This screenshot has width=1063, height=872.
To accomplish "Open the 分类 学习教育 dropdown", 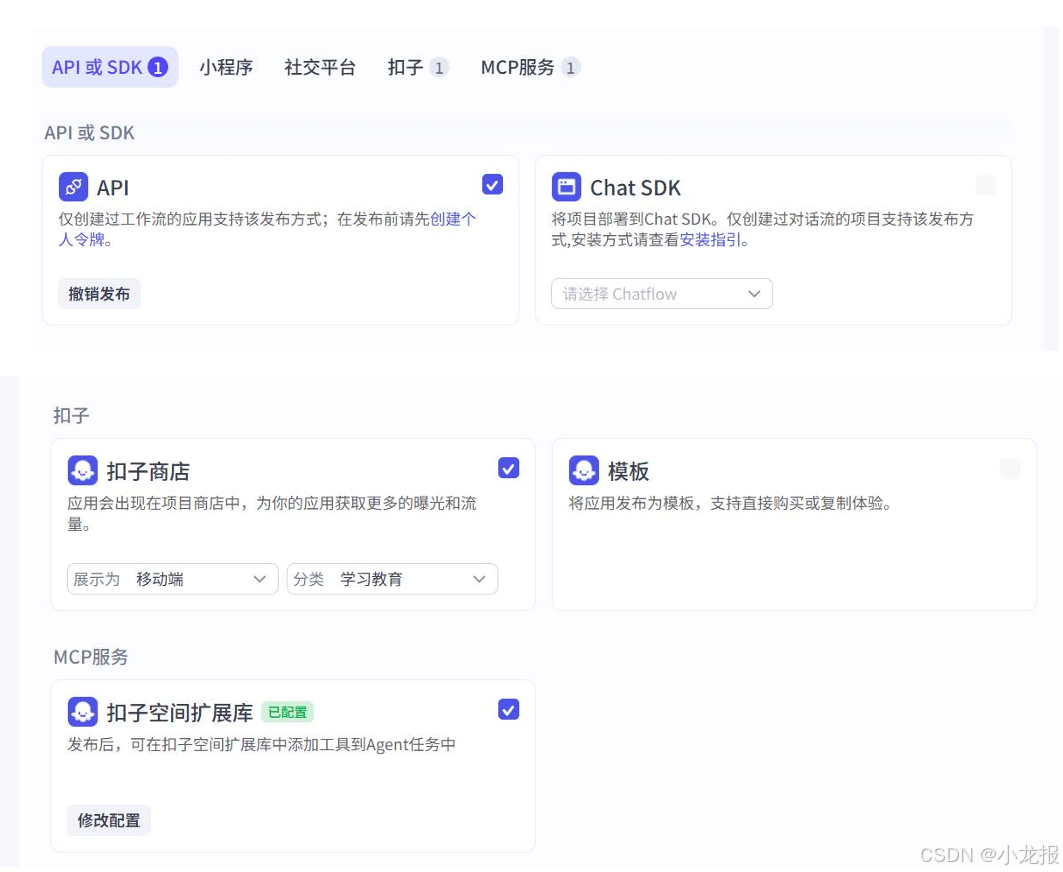I will click(x=391, y=578).
